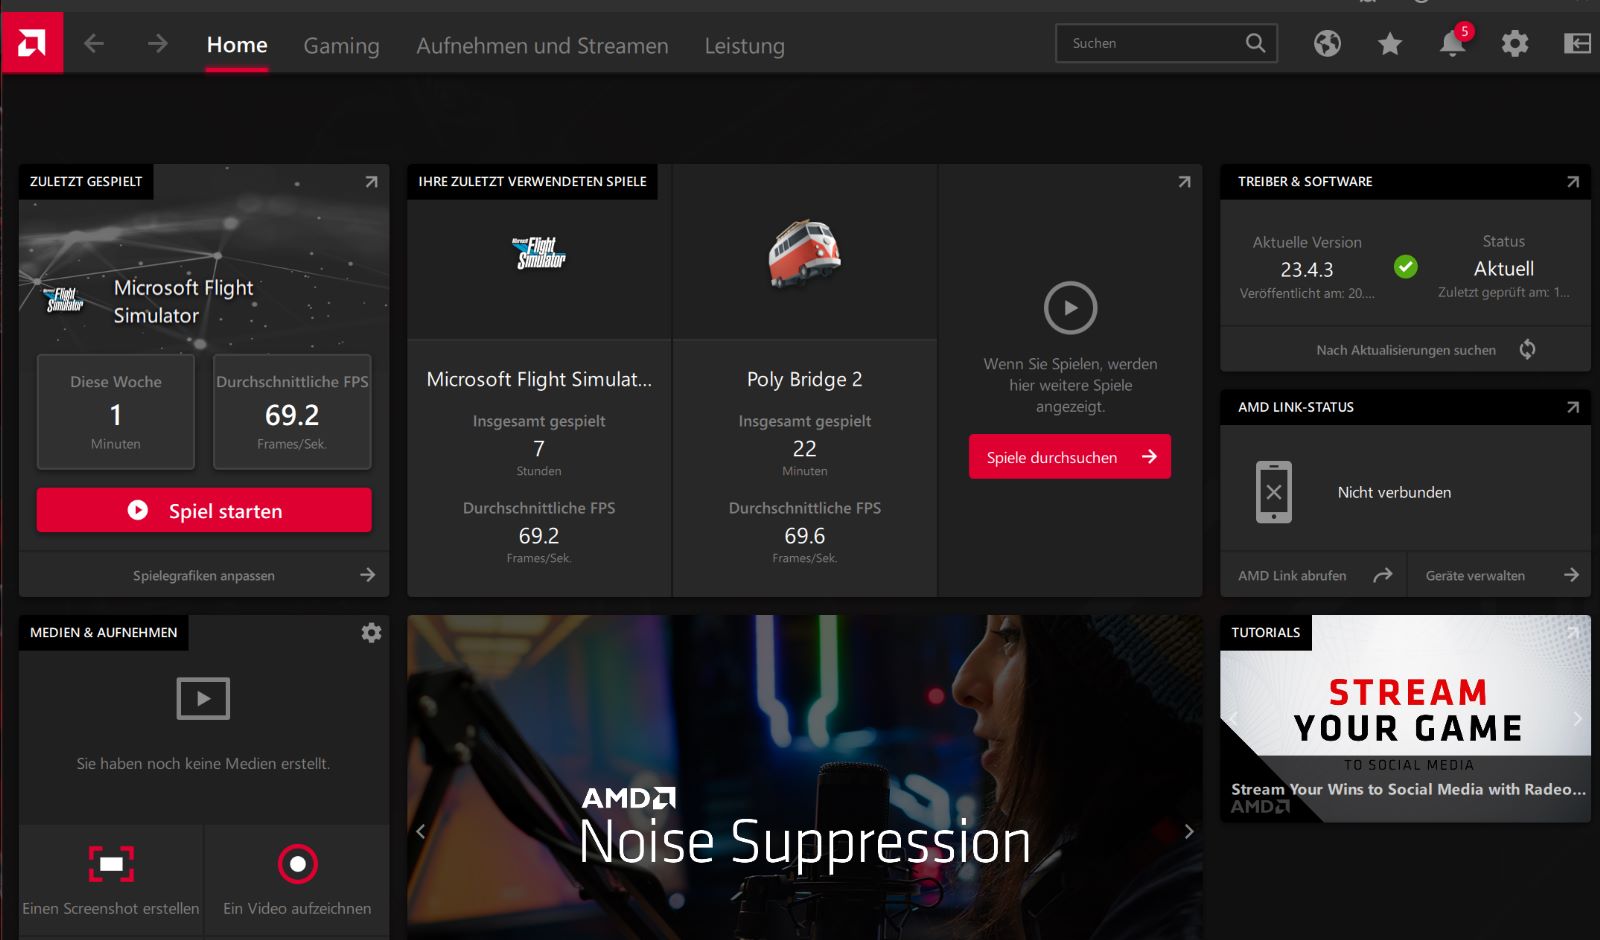This screenshot has height=940, width=1600.
Task: Open Medien & Aufnehmen settings gear
Action: (x=371, y=633)
